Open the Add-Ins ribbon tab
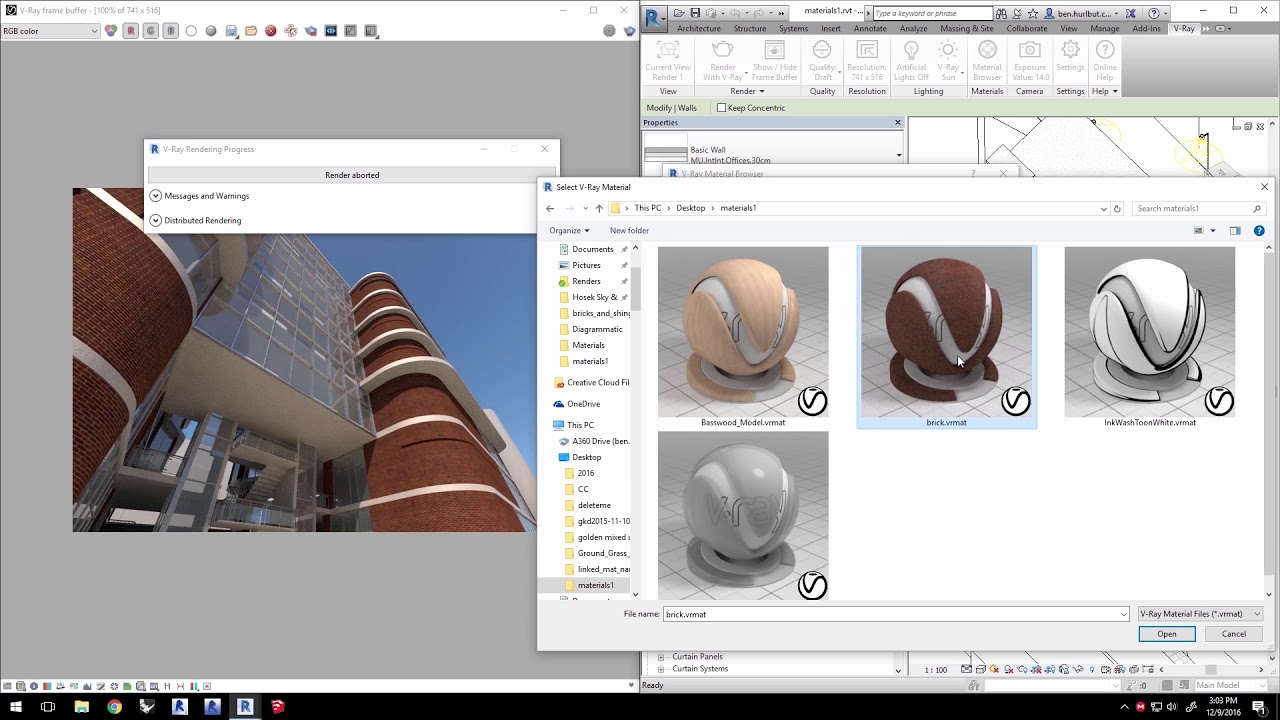This screenshot has width=1280, height=720. [1146, 28]
